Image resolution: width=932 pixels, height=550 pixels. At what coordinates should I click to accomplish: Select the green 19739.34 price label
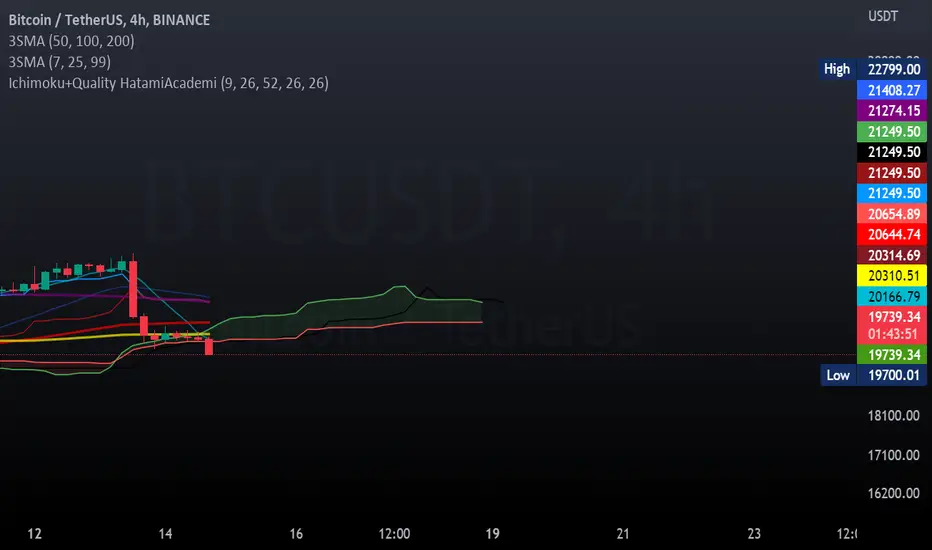pyautogui.click(x=892, y=355)
